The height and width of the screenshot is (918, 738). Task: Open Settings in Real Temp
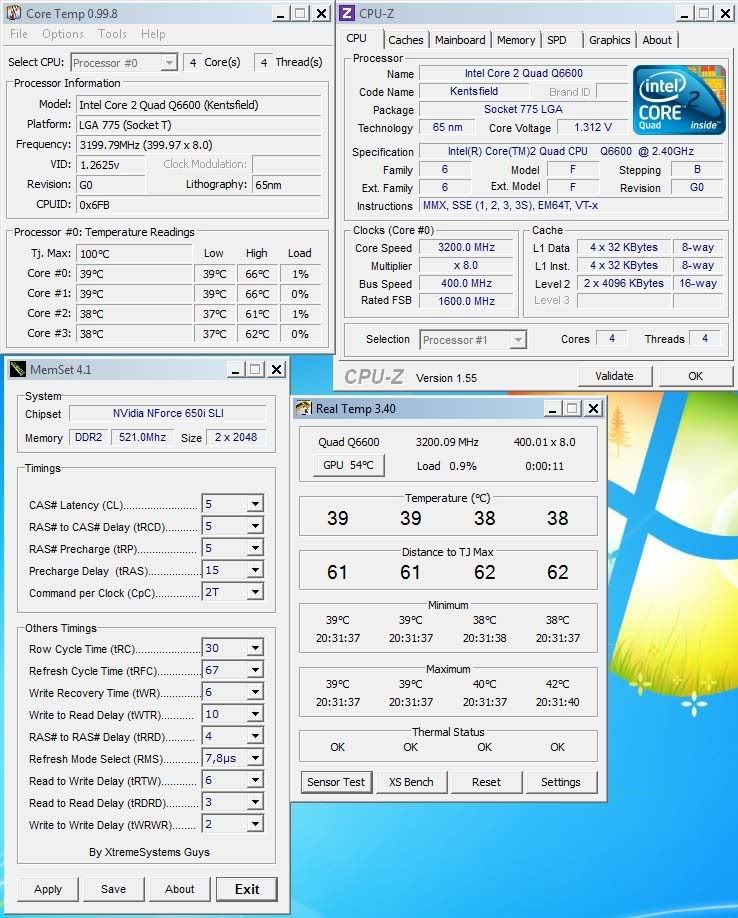pos(561,782)
